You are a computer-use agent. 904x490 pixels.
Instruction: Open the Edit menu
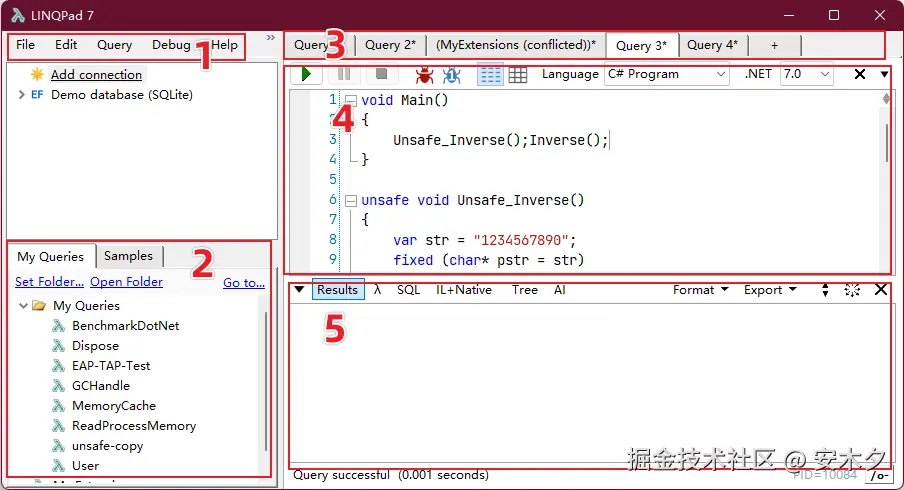point(66,45)
